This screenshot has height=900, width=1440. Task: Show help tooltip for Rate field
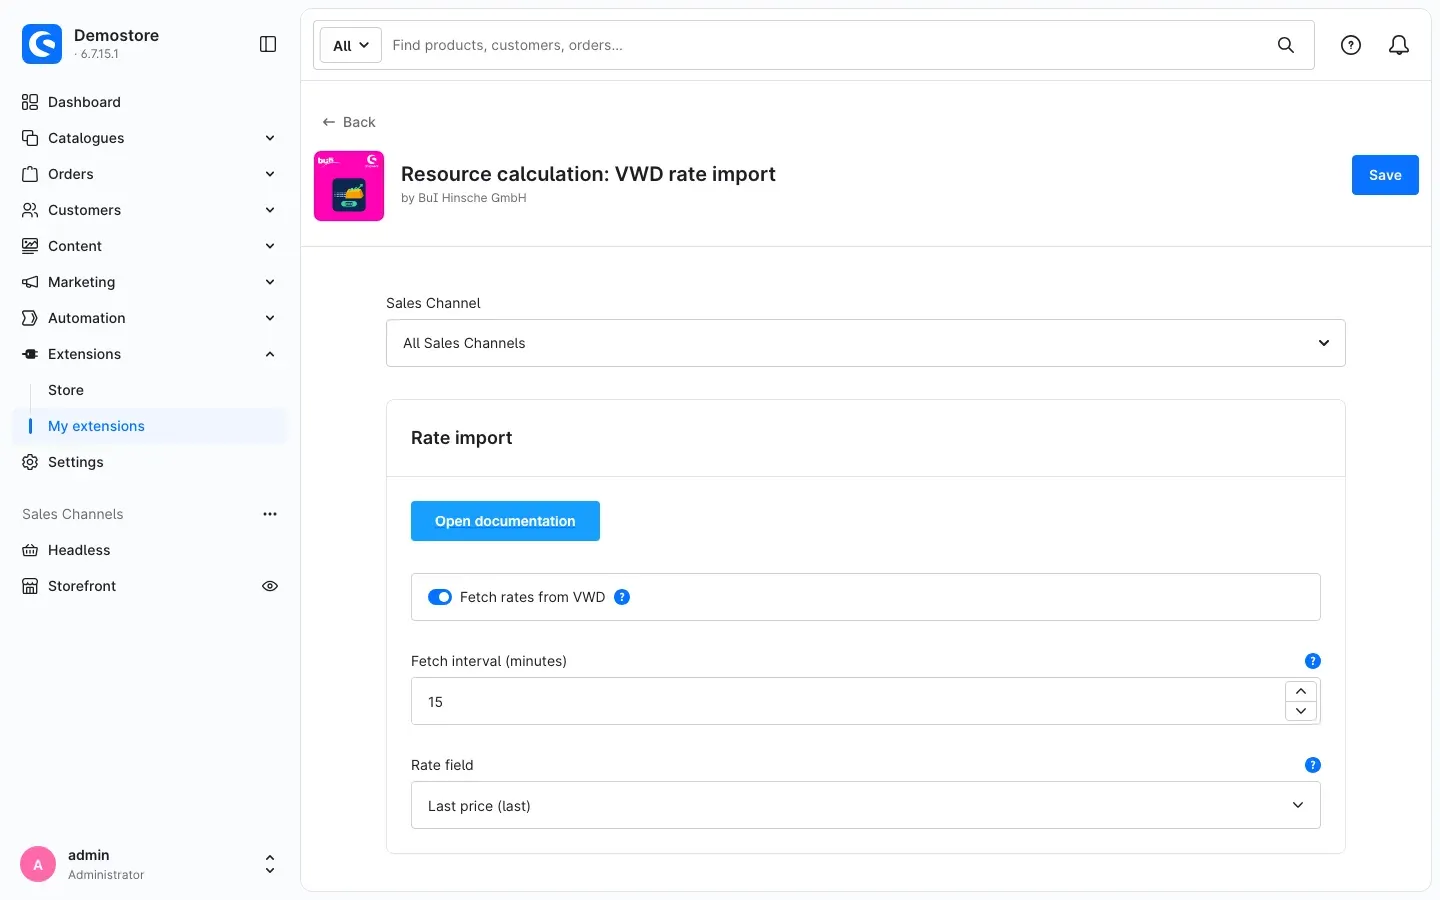click(1313, 765)
